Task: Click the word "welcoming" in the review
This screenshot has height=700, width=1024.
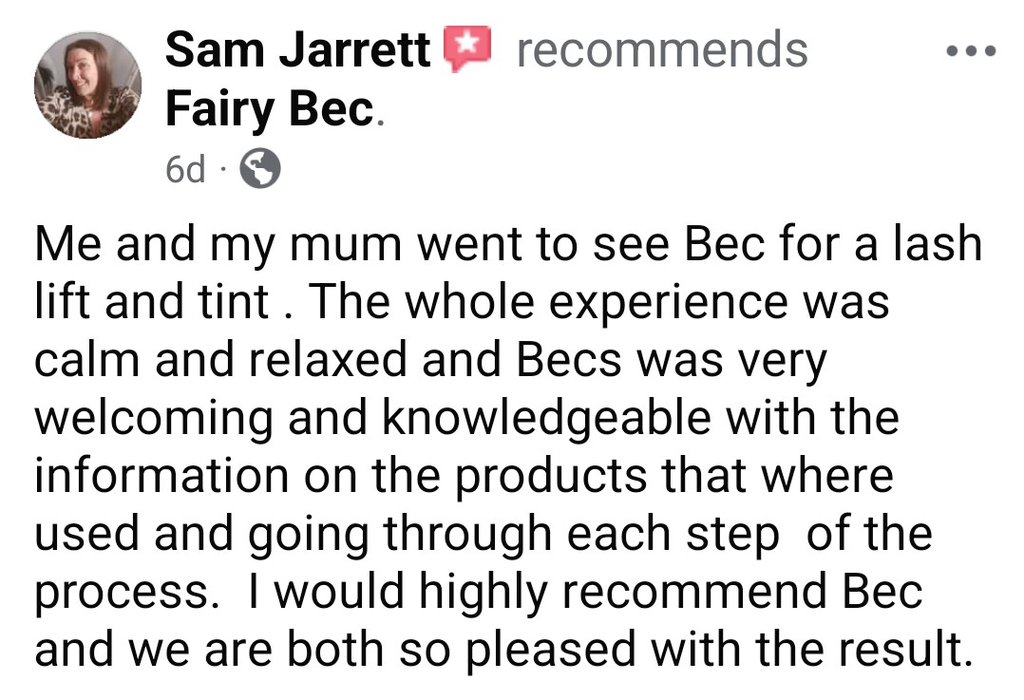Action: coord(153,419)
